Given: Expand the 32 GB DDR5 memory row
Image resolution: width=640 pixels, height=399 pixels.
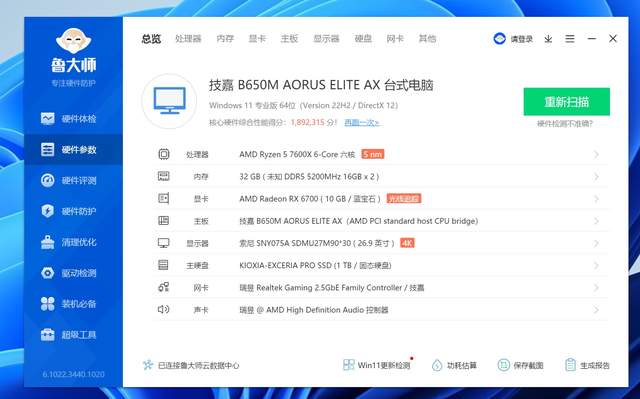Looking at the screenshot, I should coord(380,177).
